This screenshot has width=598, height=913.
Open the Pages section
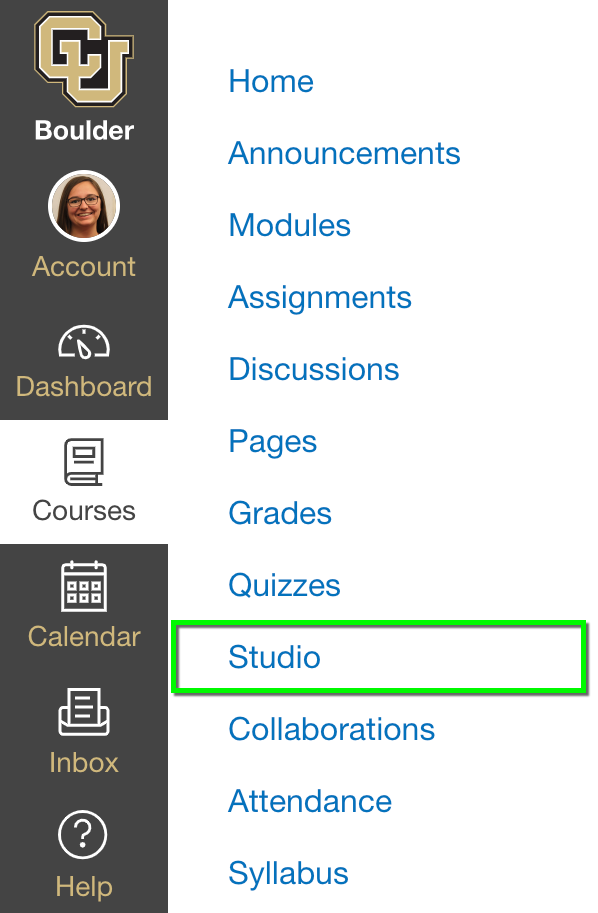pos(272,441)
